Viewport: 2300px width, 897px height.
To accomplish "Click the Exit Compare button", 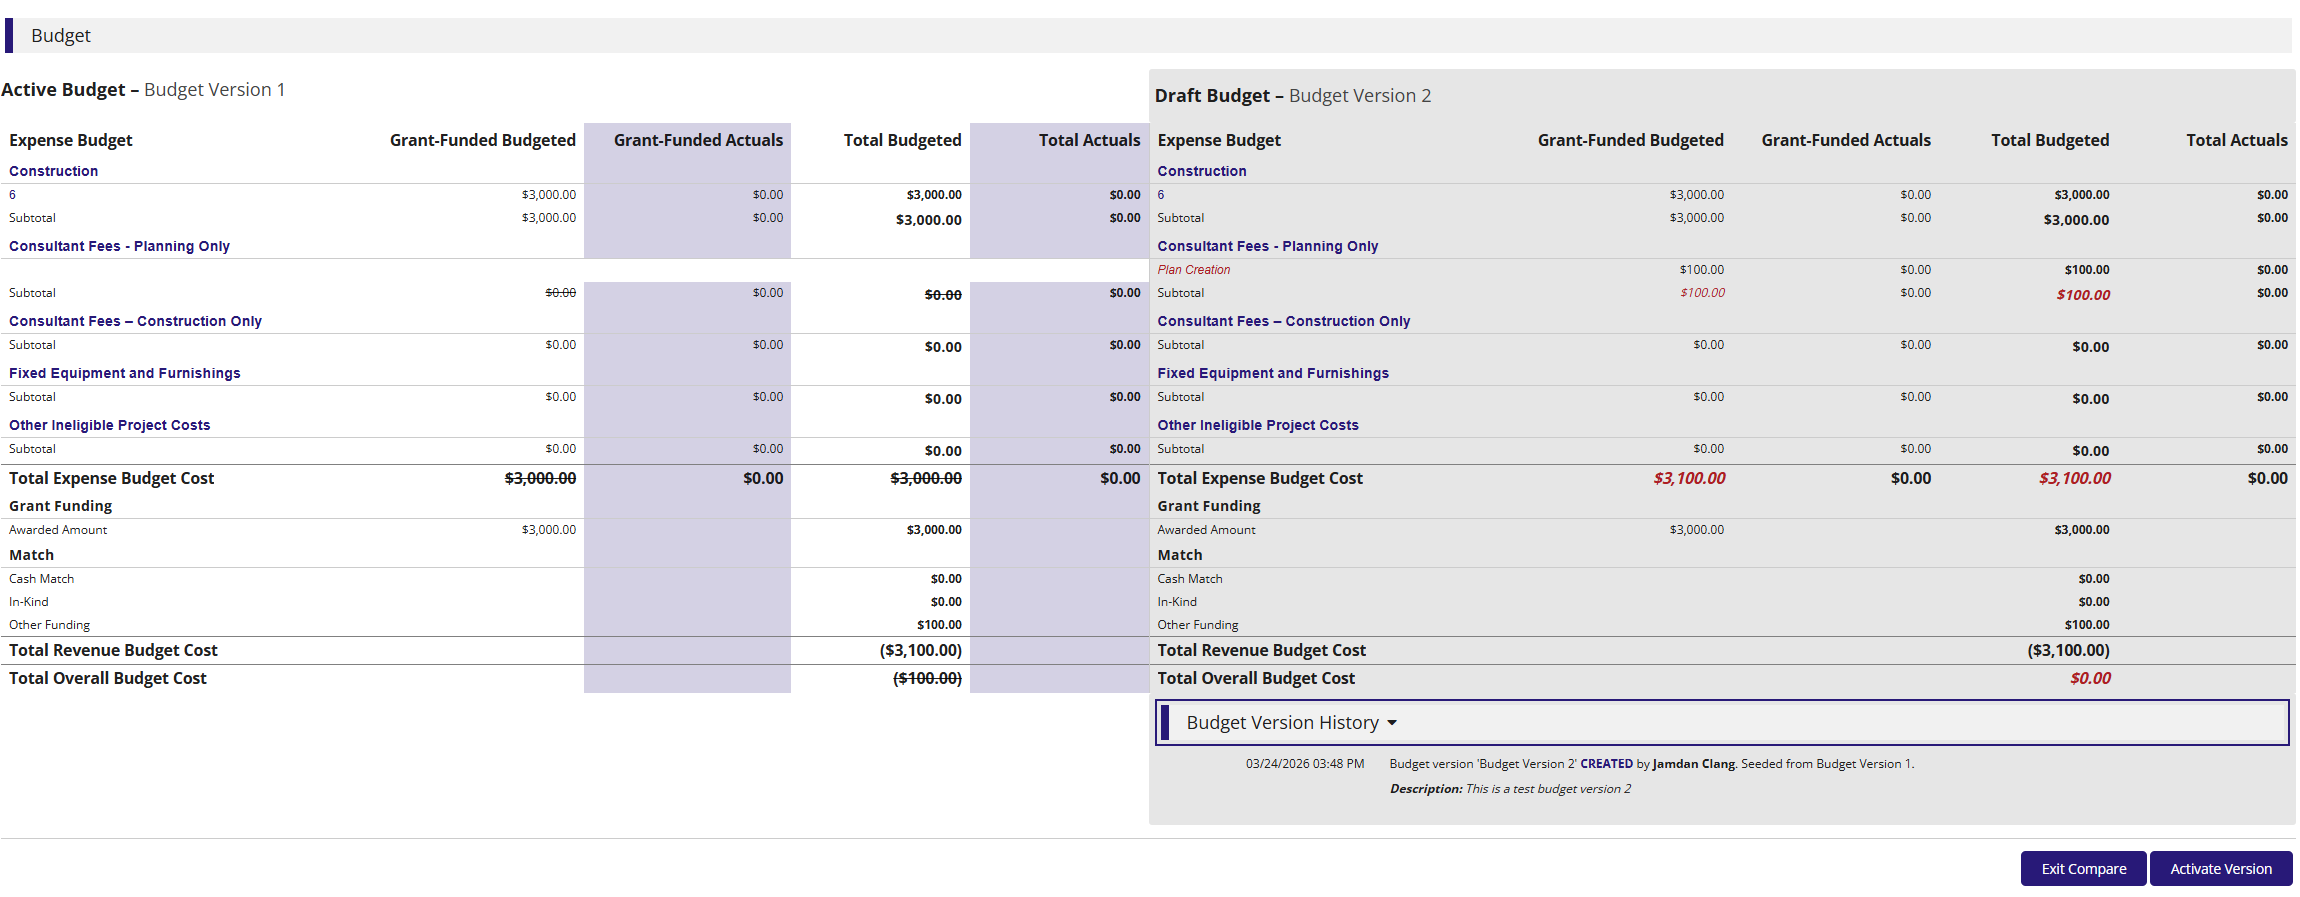I will [x=2083, y=869].
